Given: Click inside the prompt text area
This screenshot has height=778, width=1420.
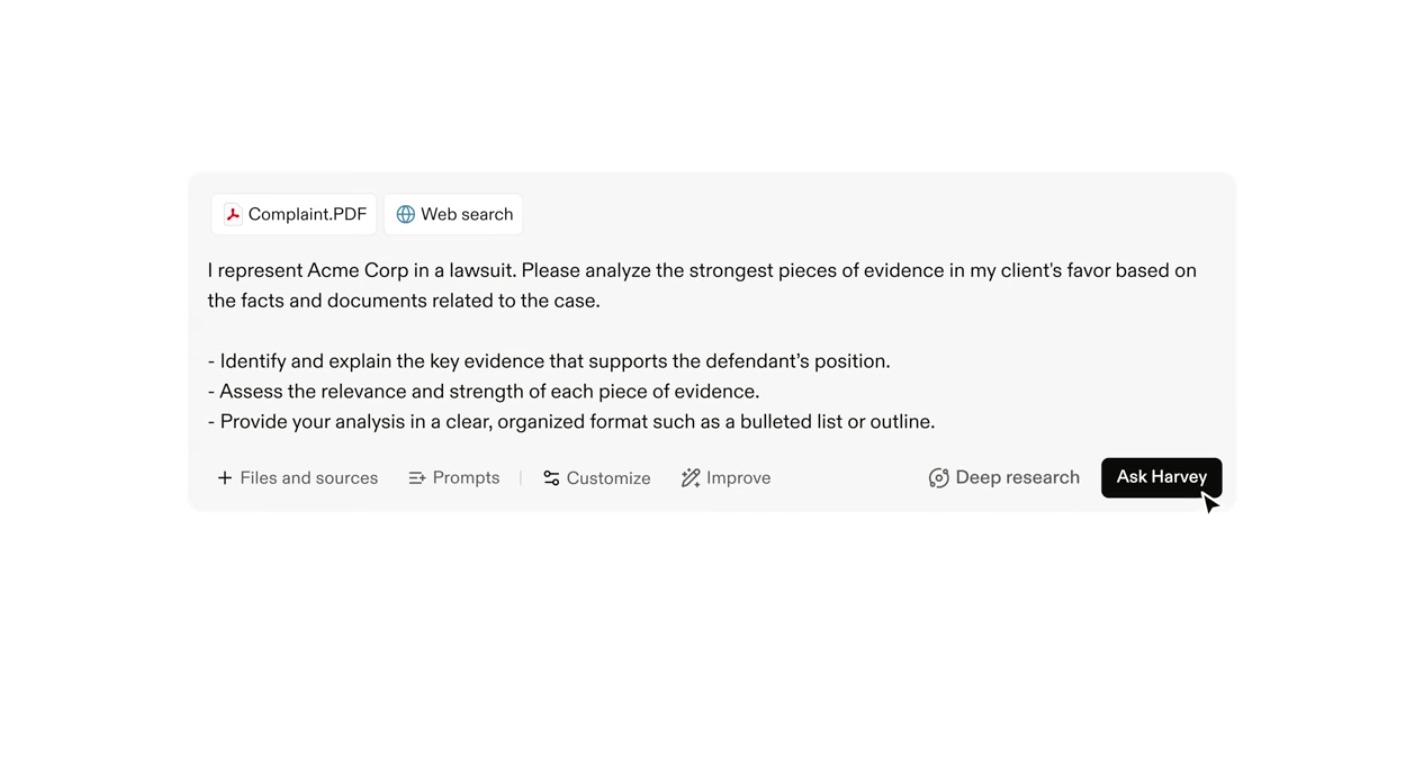Looking at the screenshot, I should (x=700, y=345).
